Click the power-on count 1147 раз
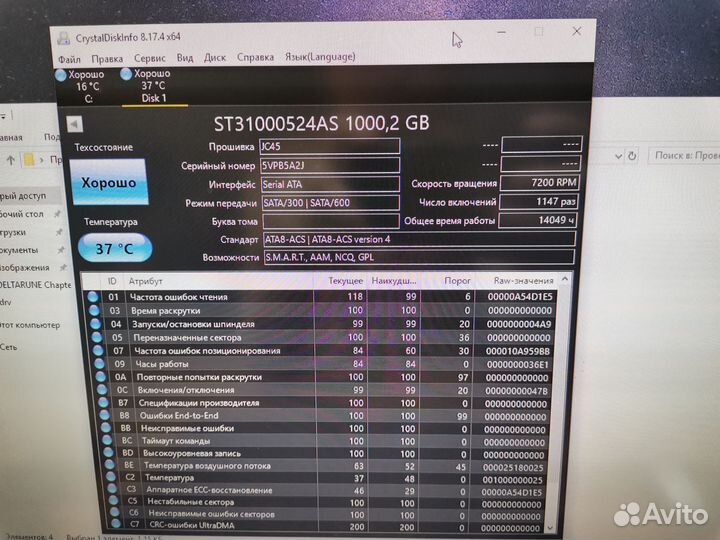 538,202
